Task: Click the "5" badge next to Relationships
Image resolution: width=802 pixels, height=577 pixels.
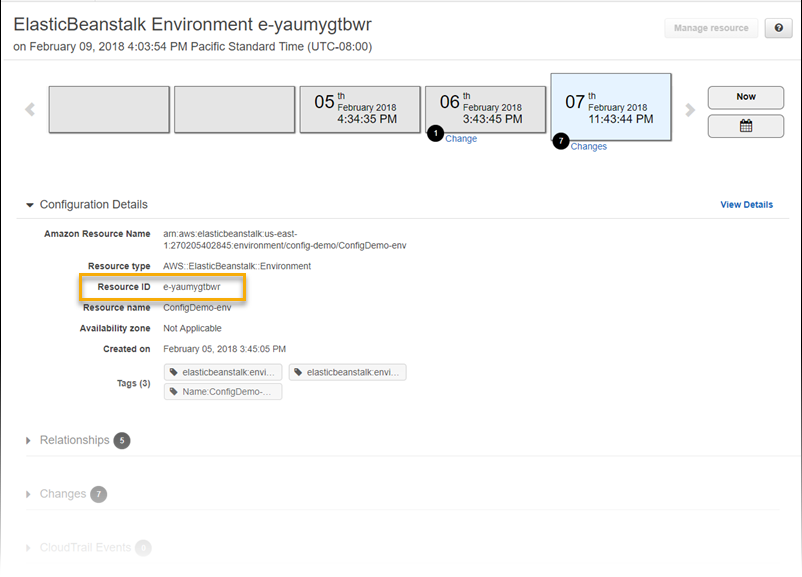Action: pyautogui.click(x=122, y=440)
